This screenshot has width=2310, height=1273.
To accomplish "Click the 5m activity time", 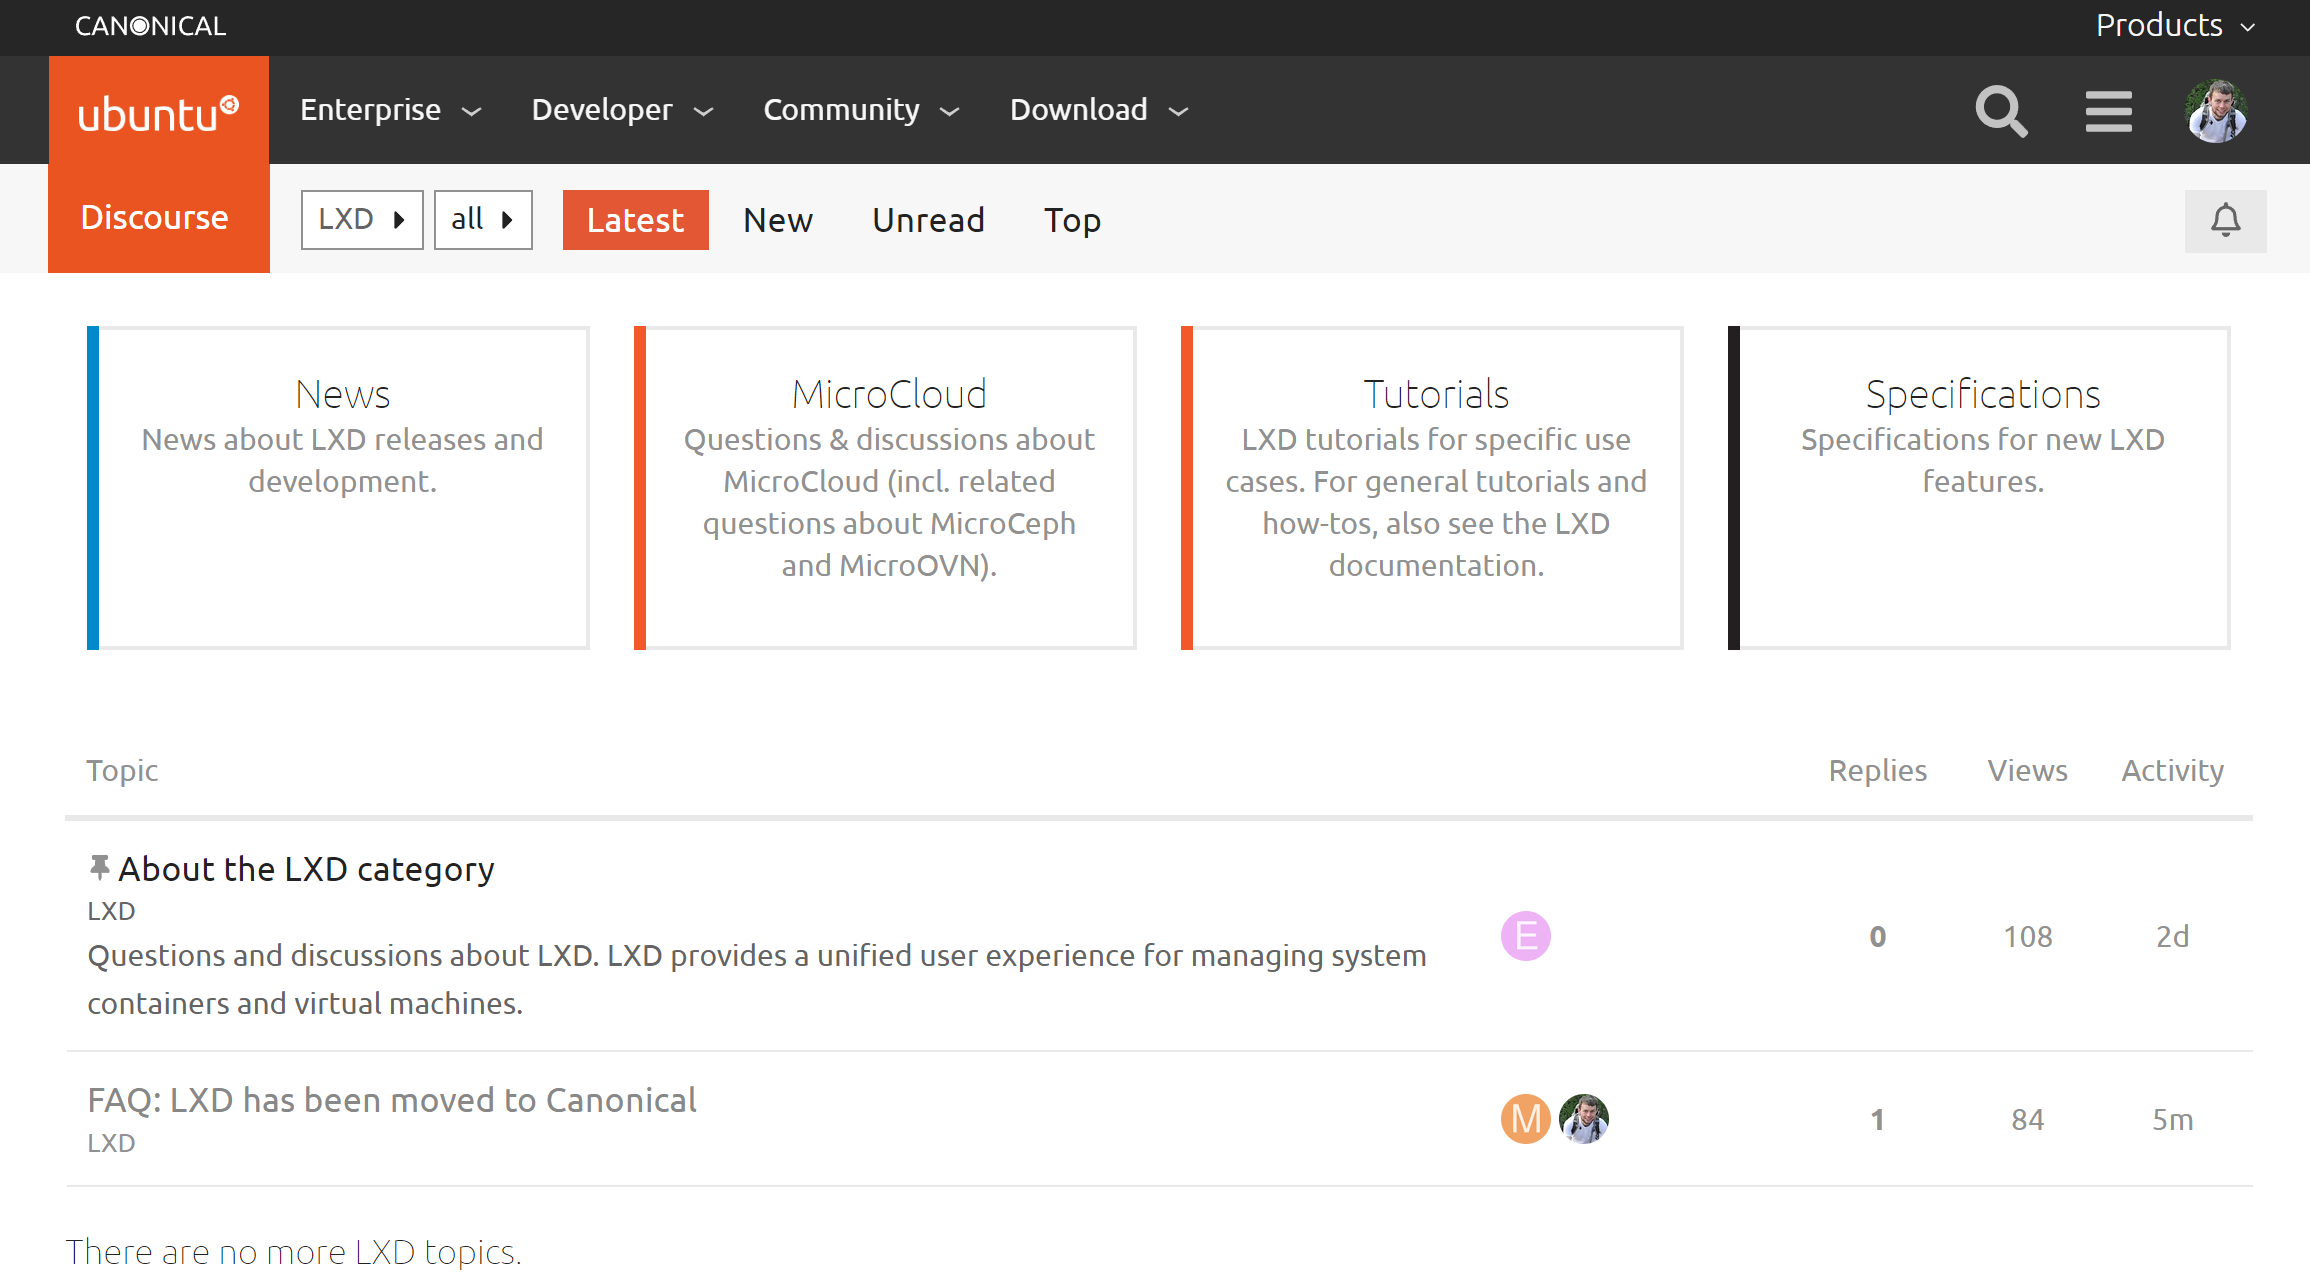I will click(x=2172, y=1119).
